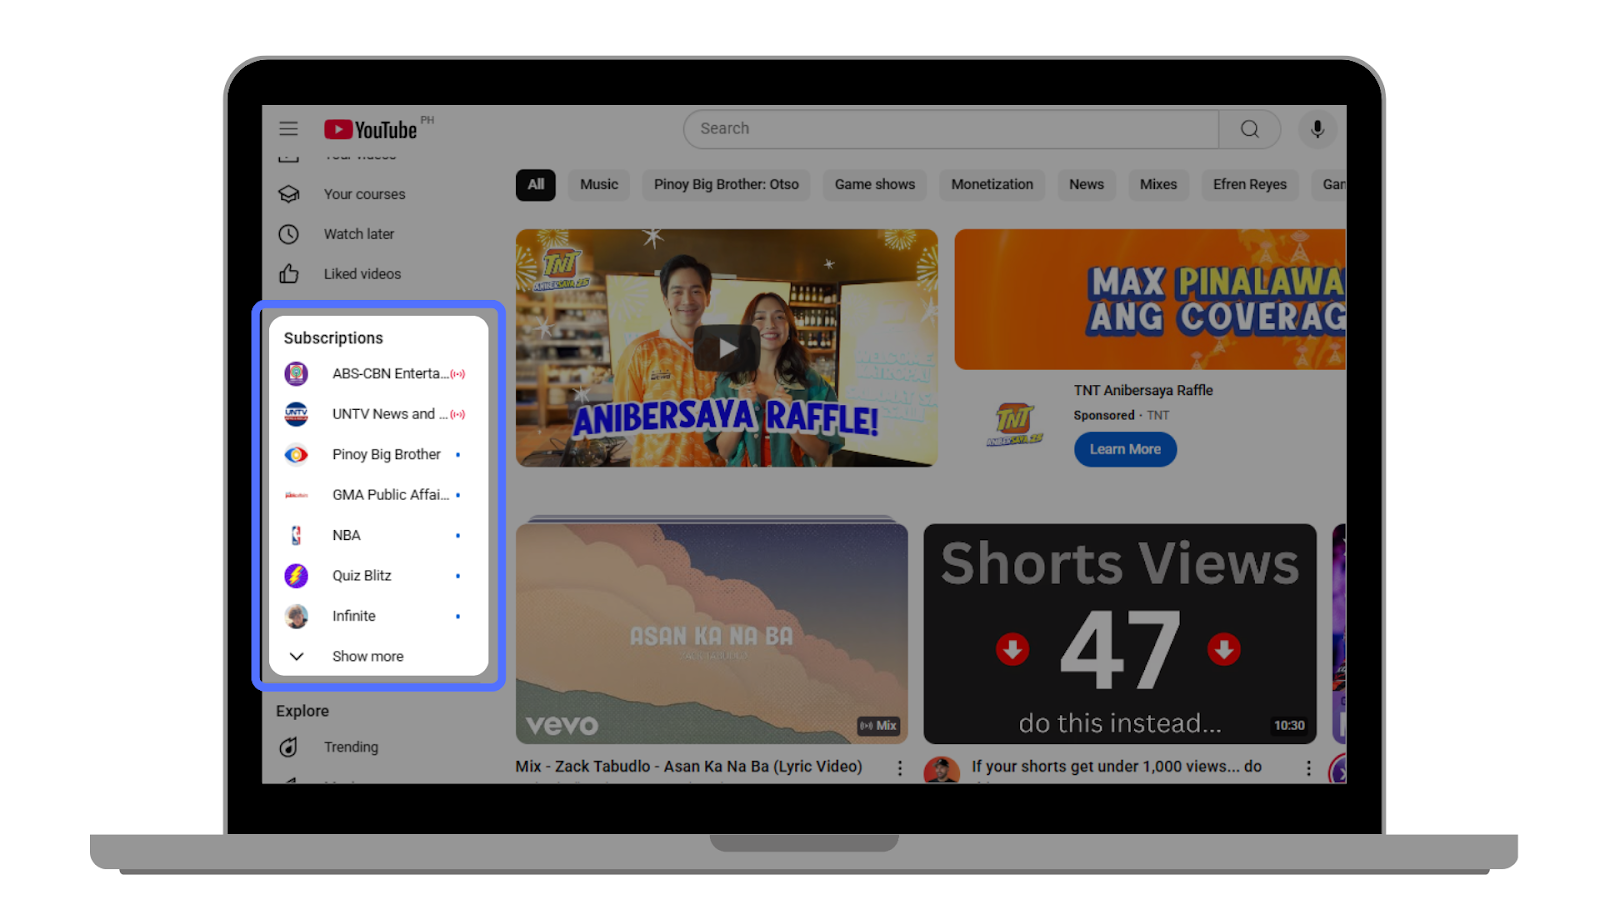The width and height of the screenshot is (1600, 900).
Task: Click Quiz Blitz subscription name
Action: [x=362, y=575]
